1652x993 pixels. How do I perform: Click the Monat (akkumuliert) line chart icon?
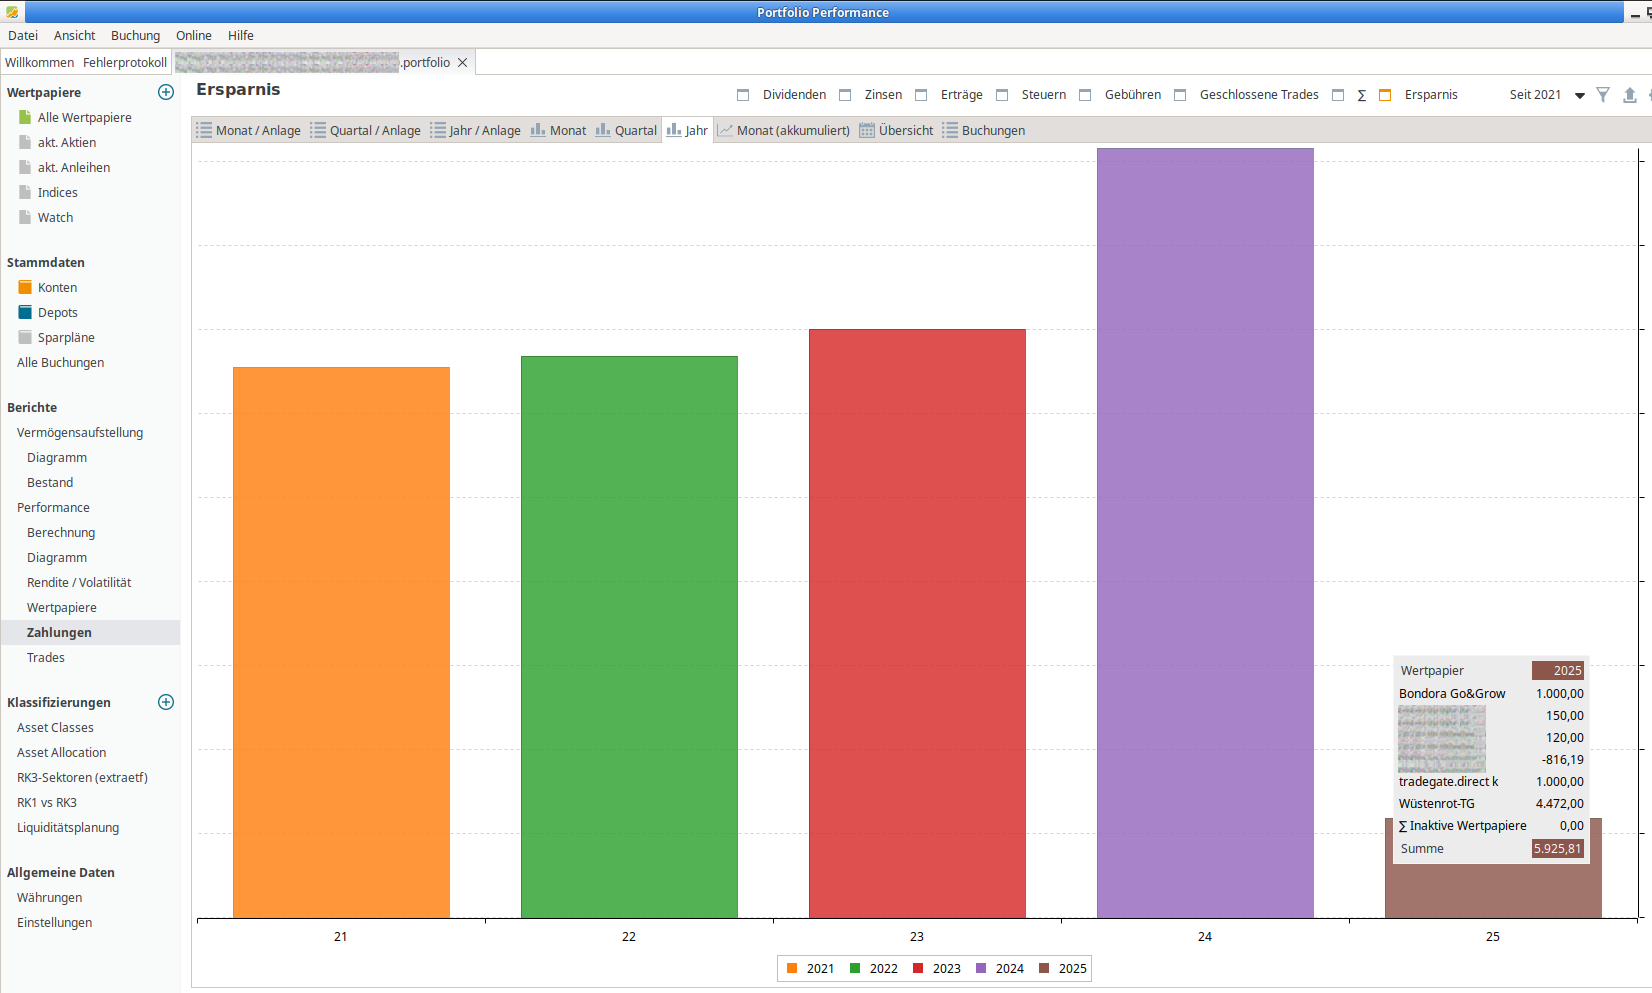(x=725, y=130)
